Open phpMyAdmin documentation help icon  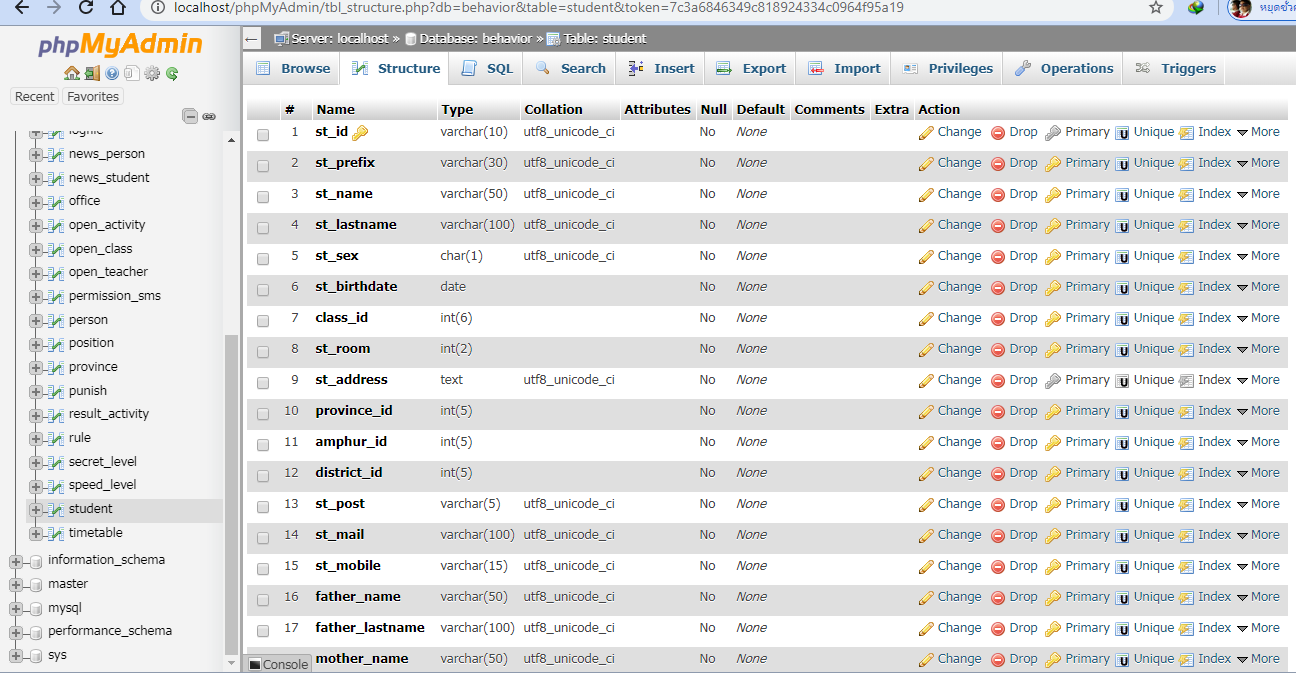click(x=112, y=73)
